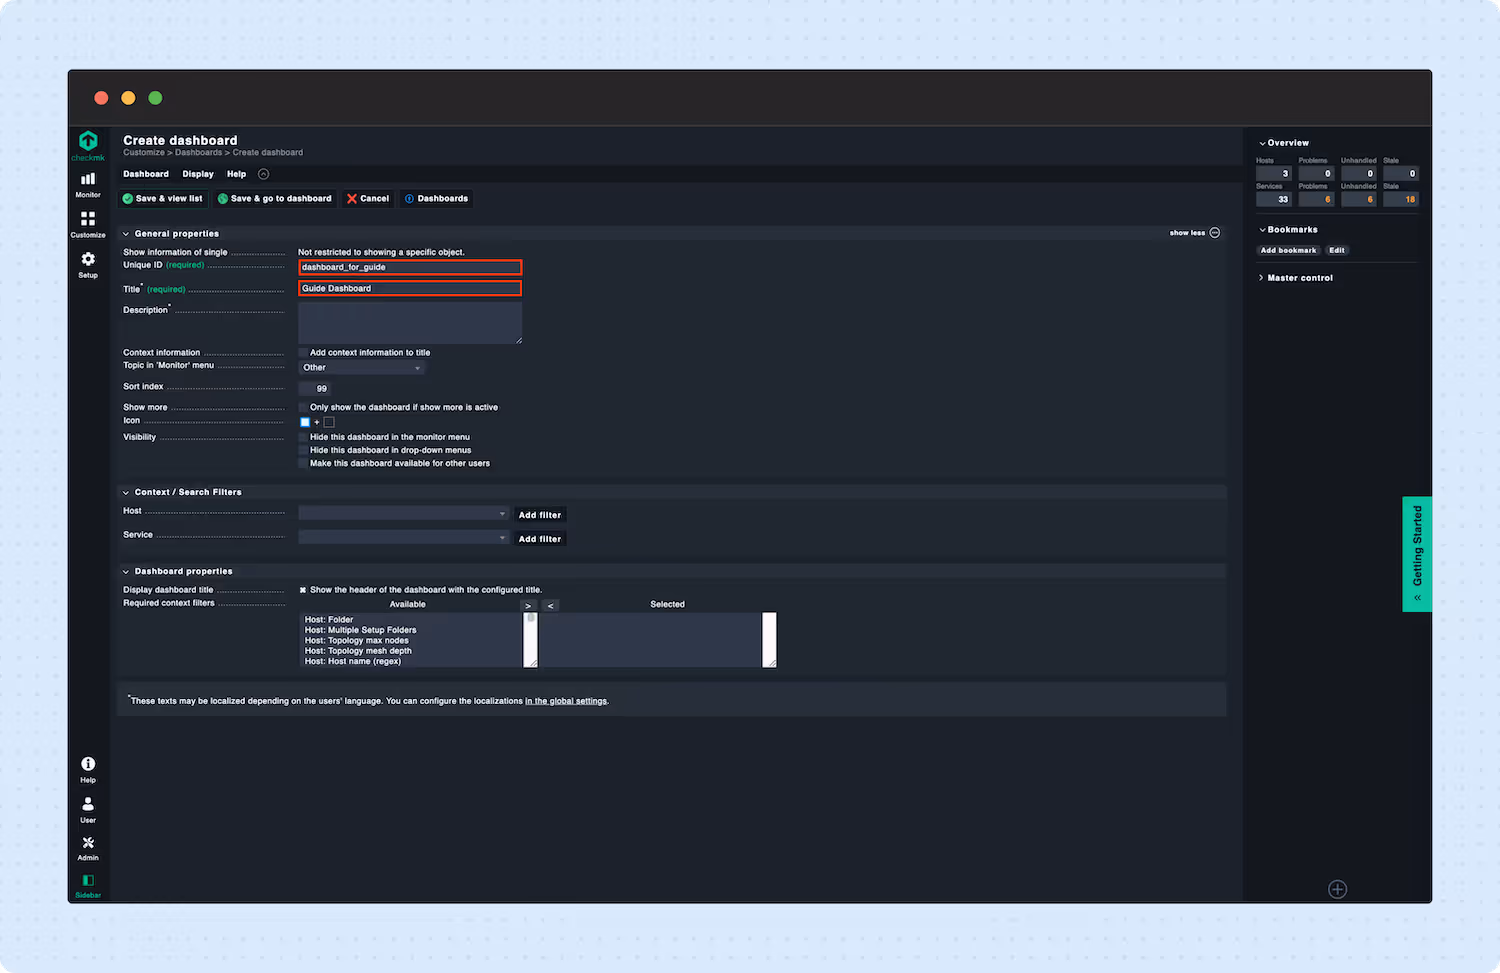Click the checkmk logo
This screenshot has height=973, width=1500.
(x=87, y=143)
